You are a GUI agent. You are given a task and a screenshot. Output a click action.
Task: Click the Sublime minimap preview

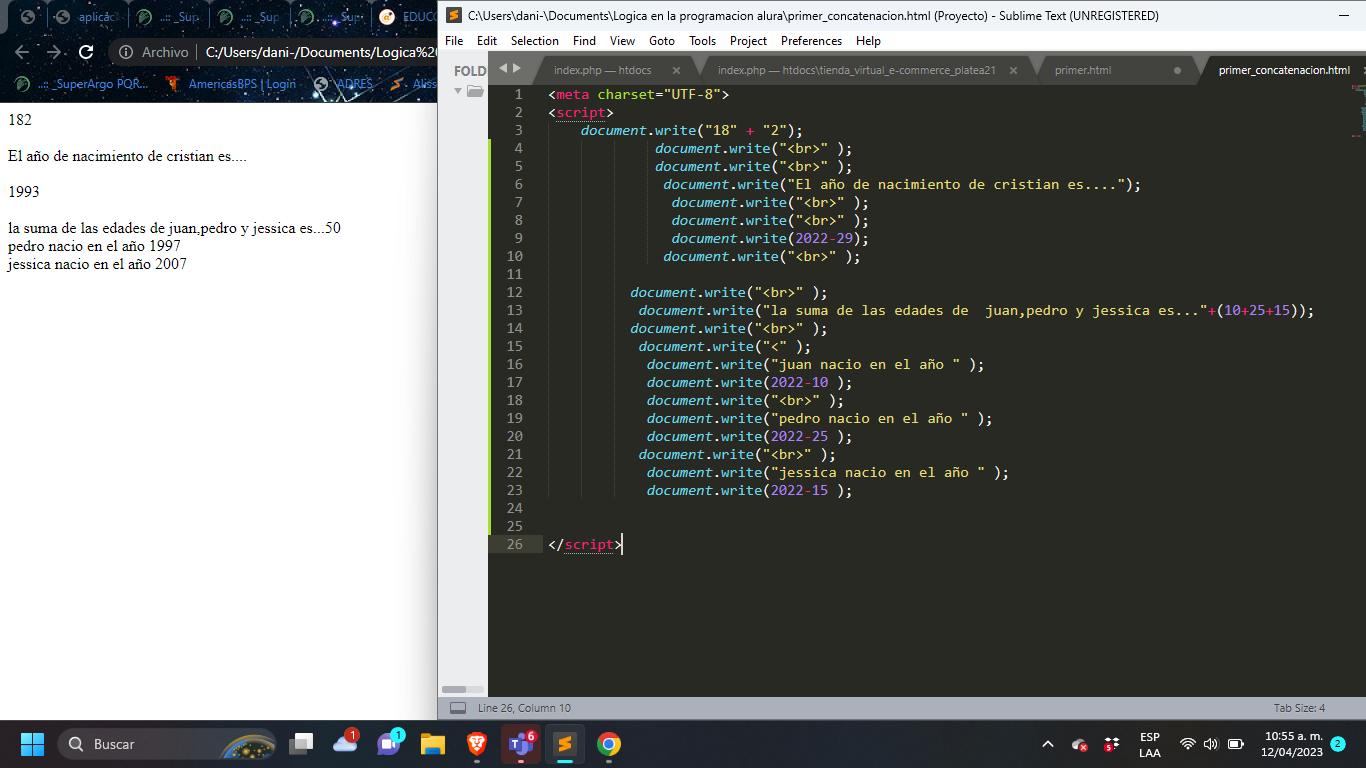(x=1358, y=110)
